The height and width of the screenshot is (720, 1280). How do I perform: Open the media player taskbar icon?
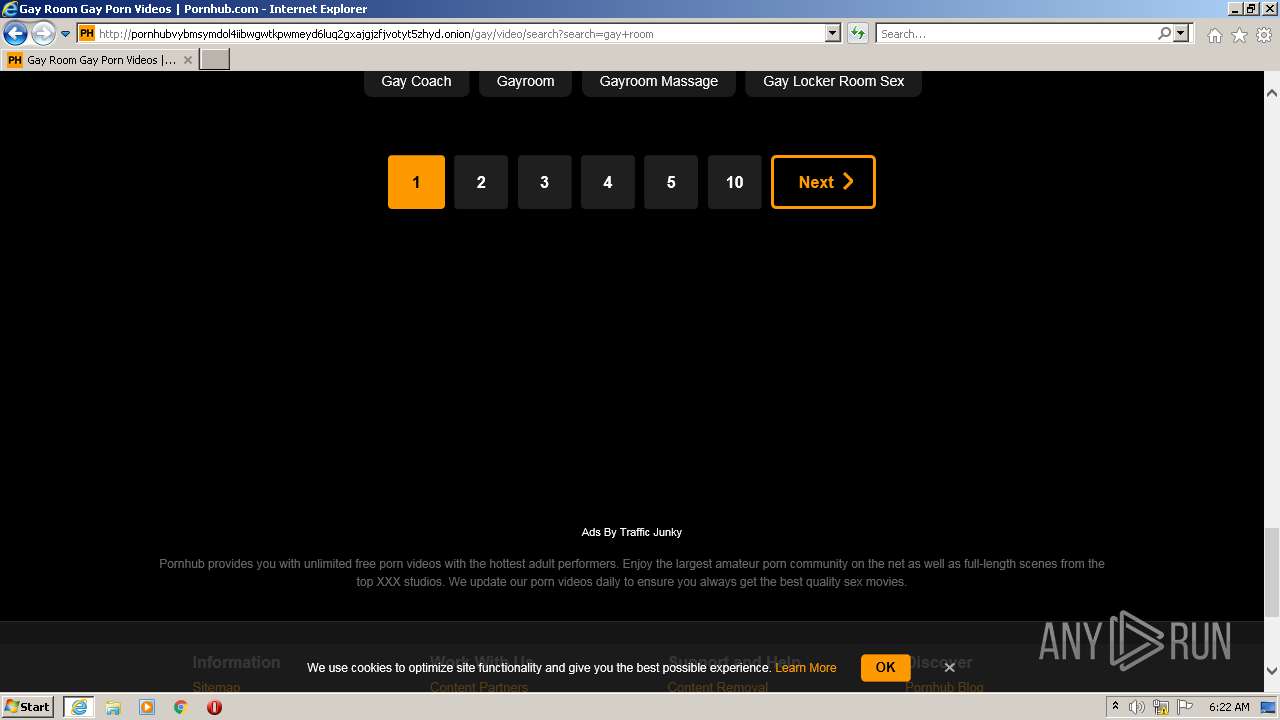(147, 707)
